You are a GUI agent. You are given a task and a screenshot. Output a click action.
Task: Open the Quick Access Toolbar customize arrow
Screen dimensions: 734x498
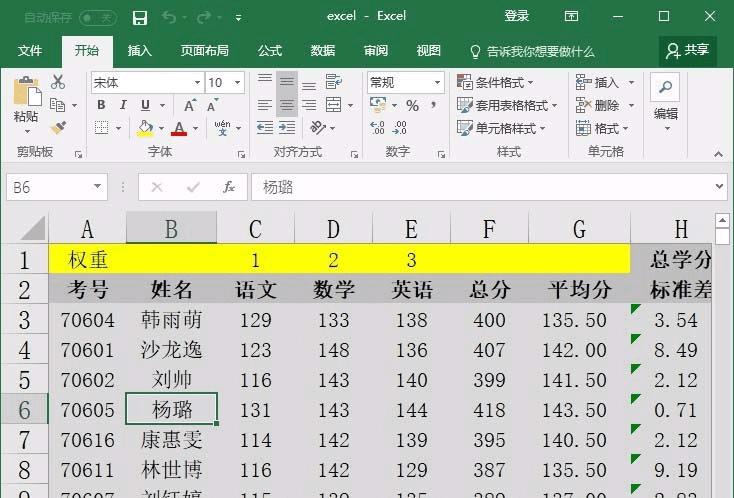tap(238, 18)
